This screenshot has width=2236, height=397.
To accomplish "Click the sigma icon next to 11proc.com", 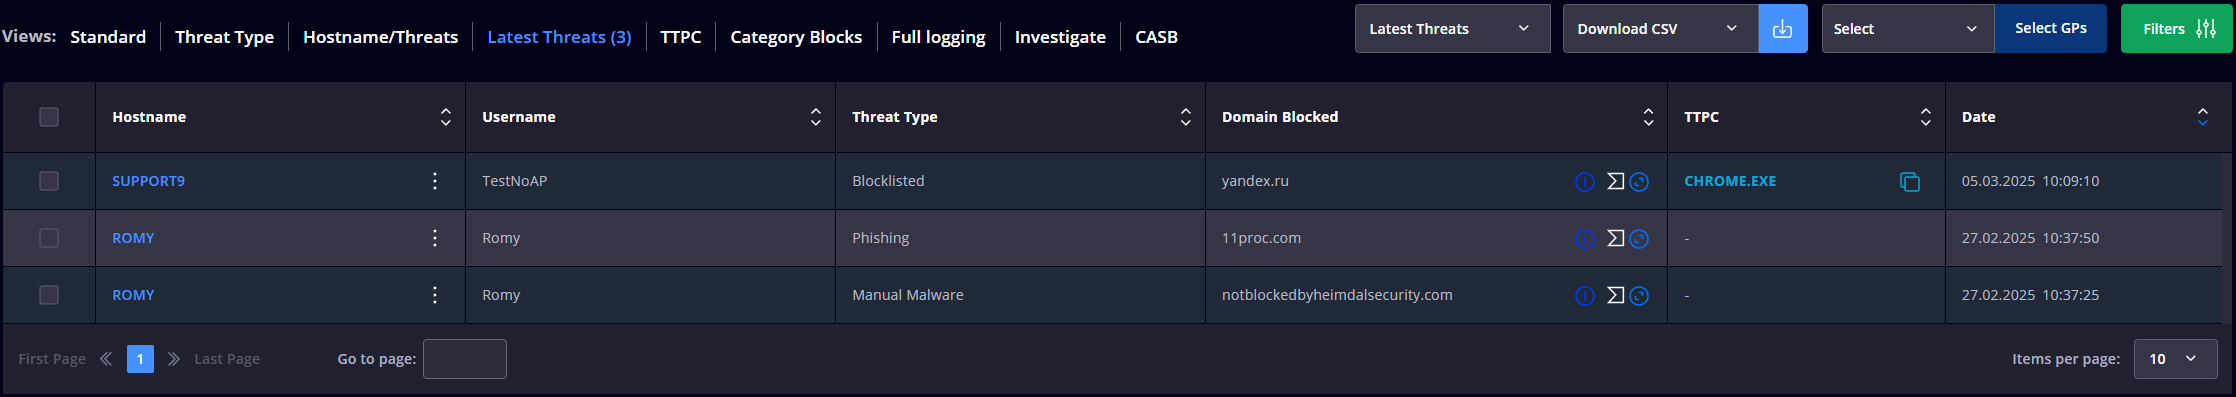I will click(x=1615, y=238).
